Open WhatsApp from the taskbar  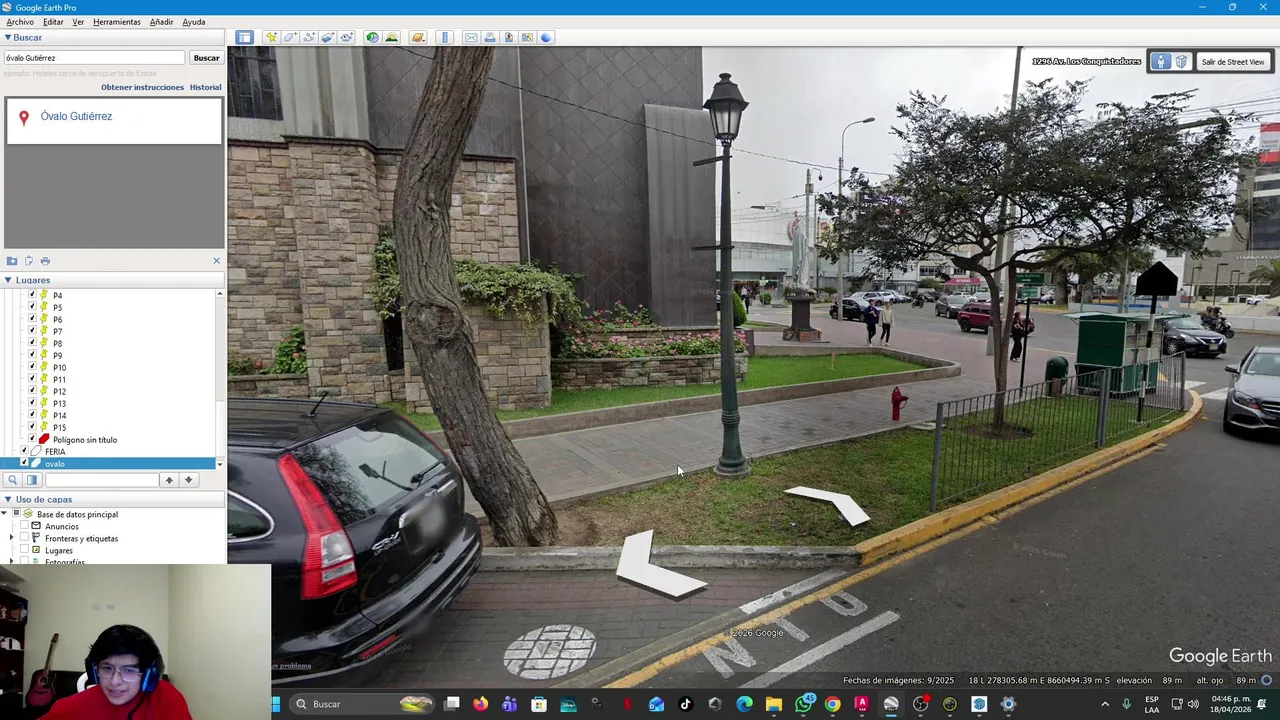click(x=804, y=704)
